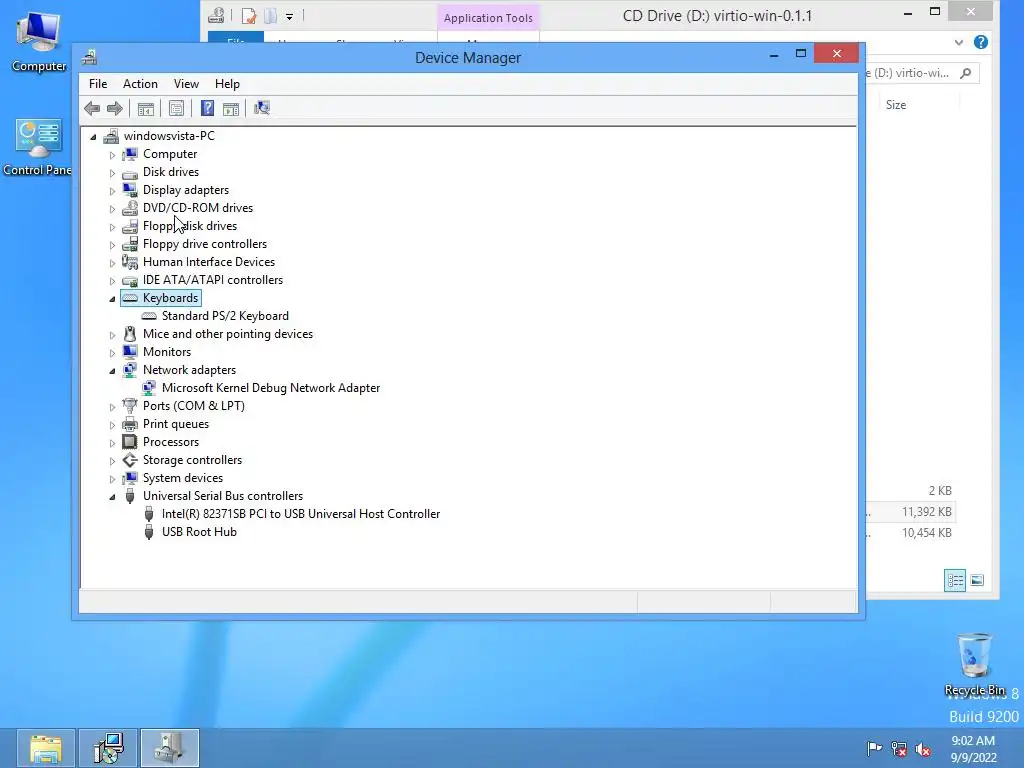Select the Human Interface Devices icon
The image size is (1024, 768).
point(130,262)
